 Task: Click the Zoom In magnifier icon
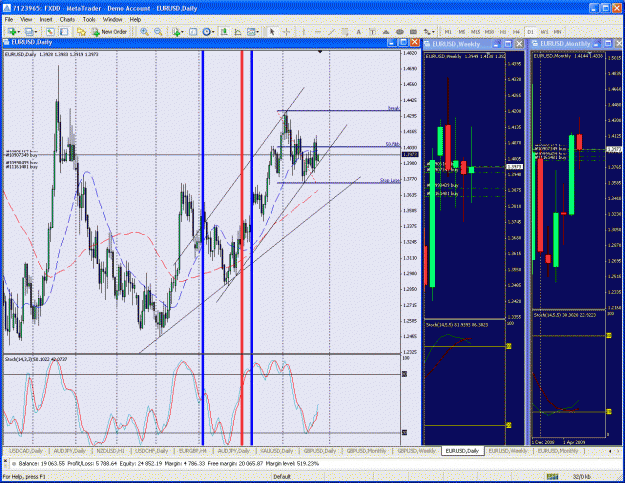[x=144, y=32]
